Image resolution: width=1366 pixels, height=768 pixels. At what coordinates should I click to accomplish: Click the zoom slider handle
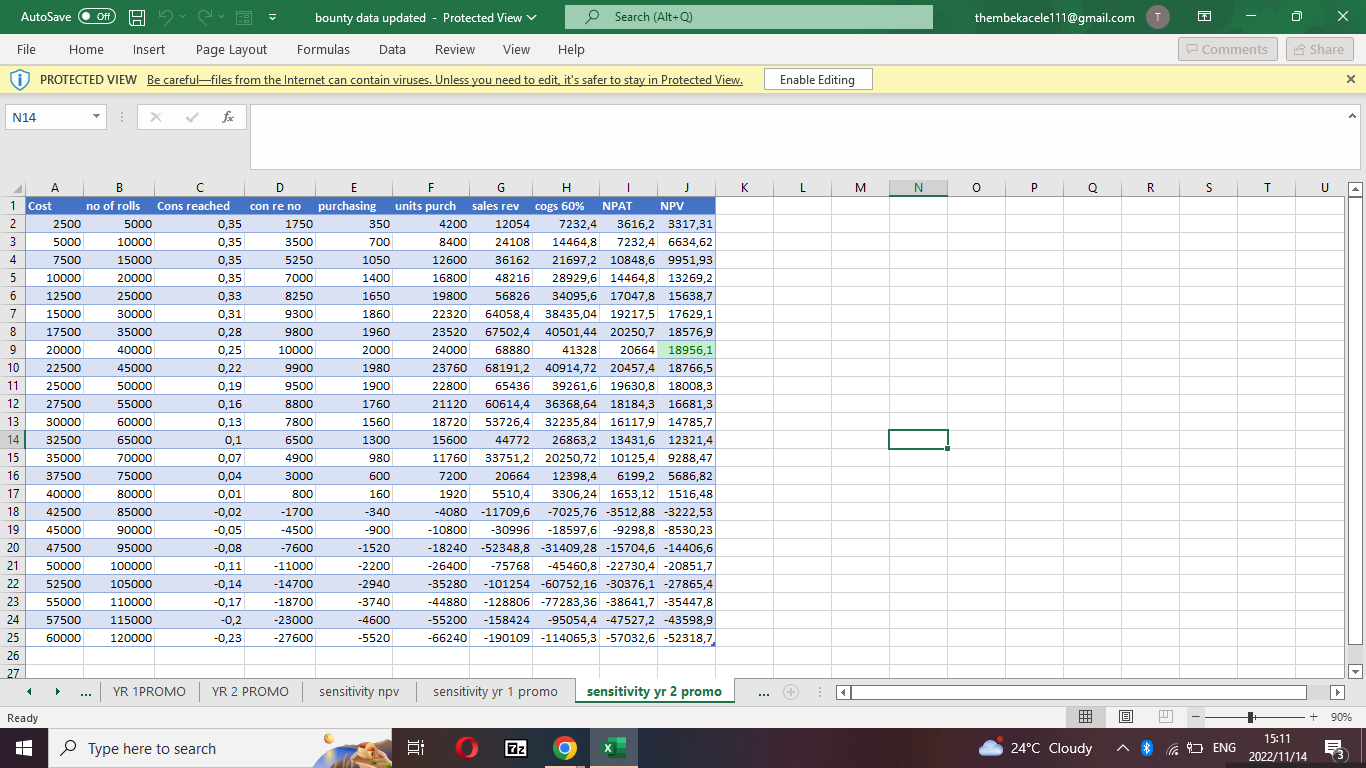(1250, 718)
